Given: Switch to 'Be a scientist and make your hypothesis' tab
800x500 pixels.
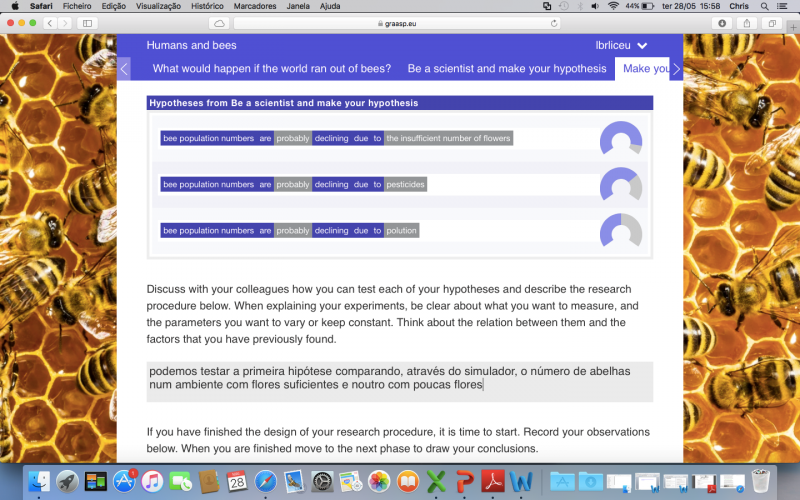Looking at the screenshot, I should pyautogui.click(x=506, y=69).
